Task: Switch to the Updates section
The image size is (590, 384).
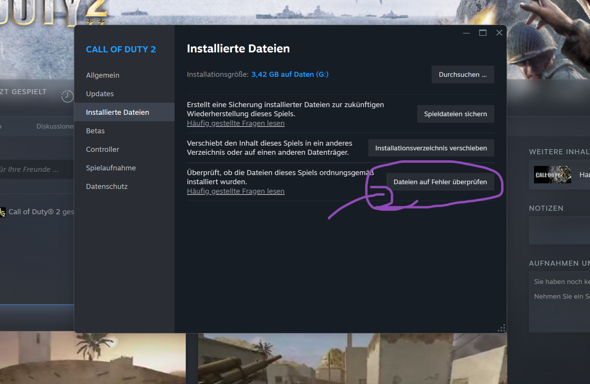Action: (x=100, y=94)
